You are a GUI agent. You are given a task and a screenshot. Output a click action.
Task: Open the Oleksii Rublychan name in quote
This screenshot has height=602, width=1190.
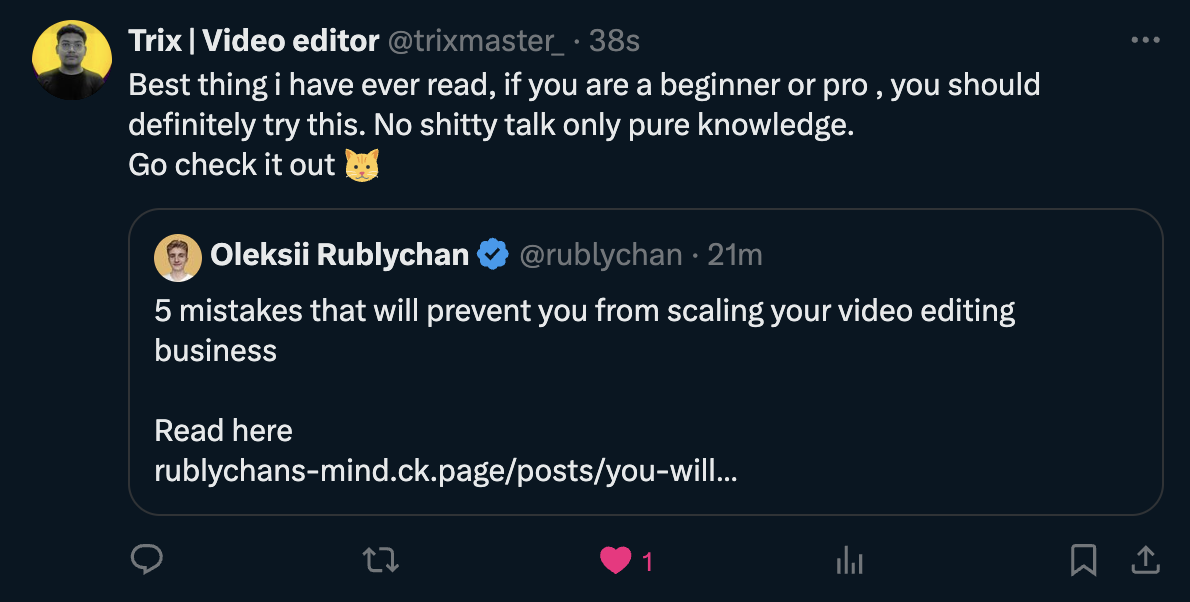pyautogui.click(x=339, y=255)
